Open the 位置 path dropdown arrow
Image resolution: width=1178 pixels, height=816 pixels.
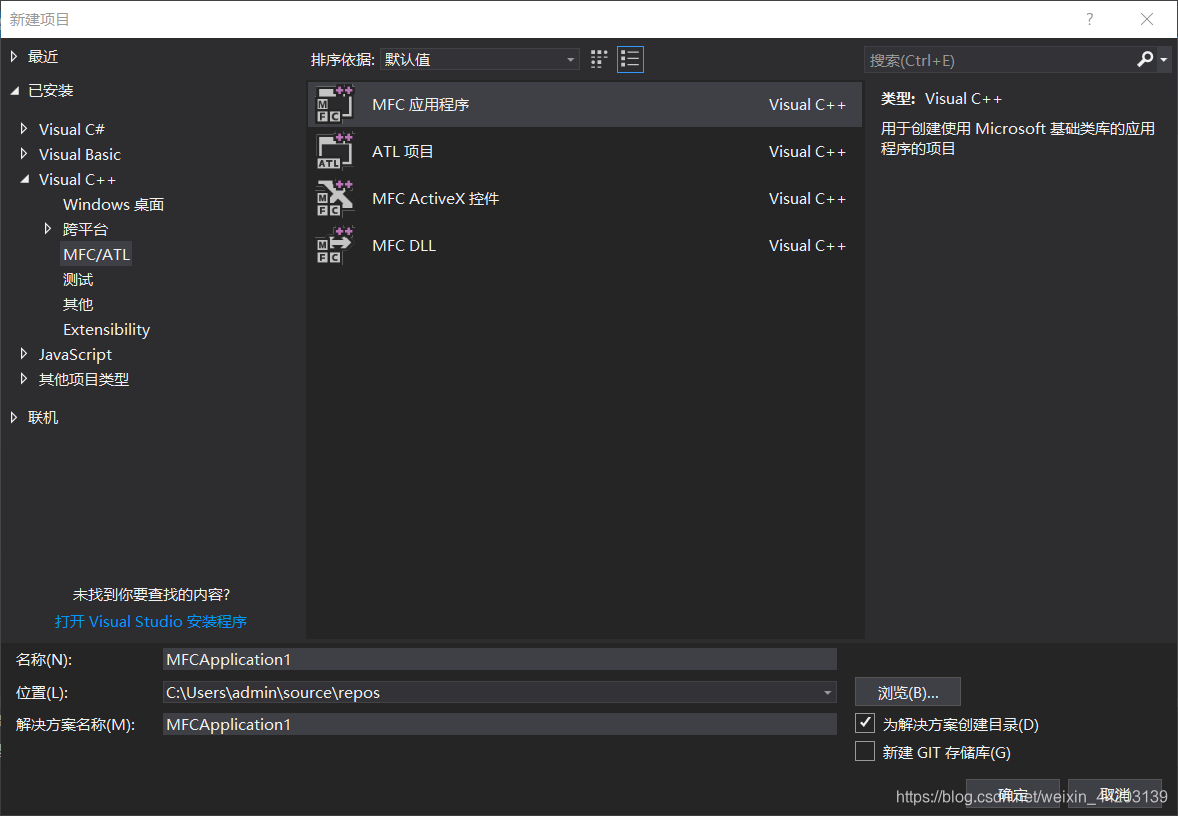[827, 692]
